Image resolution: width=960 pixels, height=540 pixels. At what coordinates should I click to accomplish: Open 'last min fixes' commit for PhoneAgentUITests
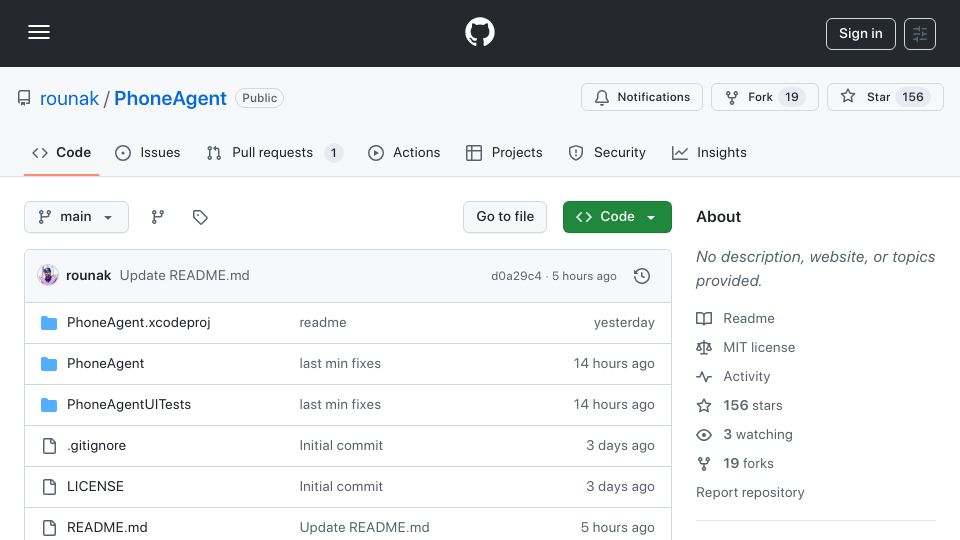tap(340, 405)
